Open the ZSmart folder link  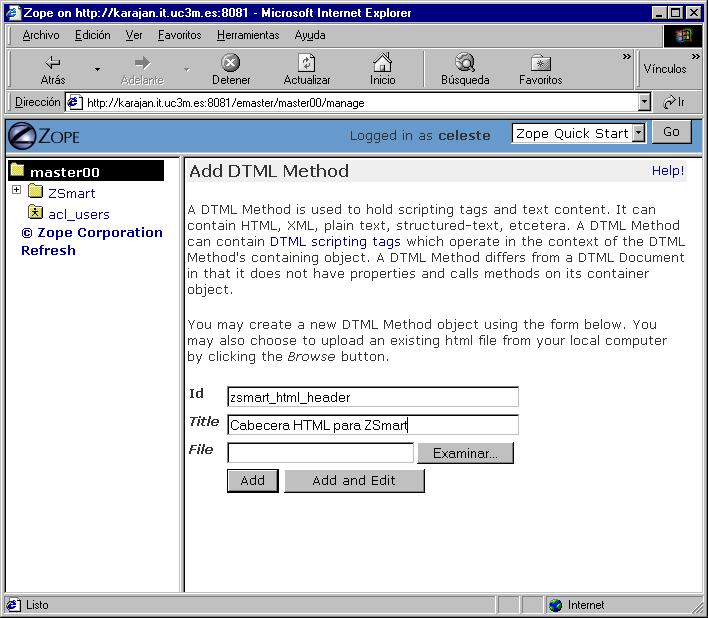click(71, 193)
